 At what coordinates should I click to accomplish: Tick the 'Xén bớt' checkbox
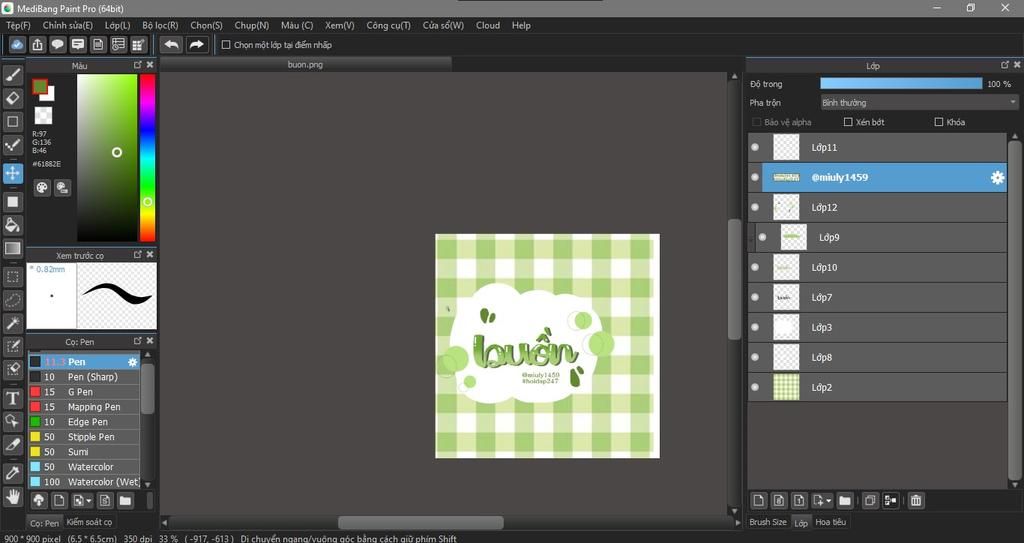(x=848, y=122)
